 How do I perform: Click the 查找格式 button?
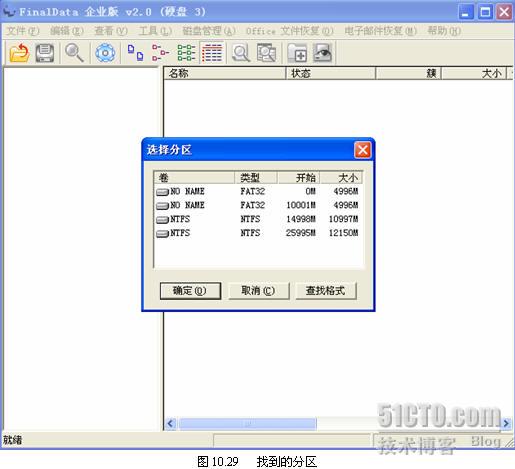coord(326,291)
